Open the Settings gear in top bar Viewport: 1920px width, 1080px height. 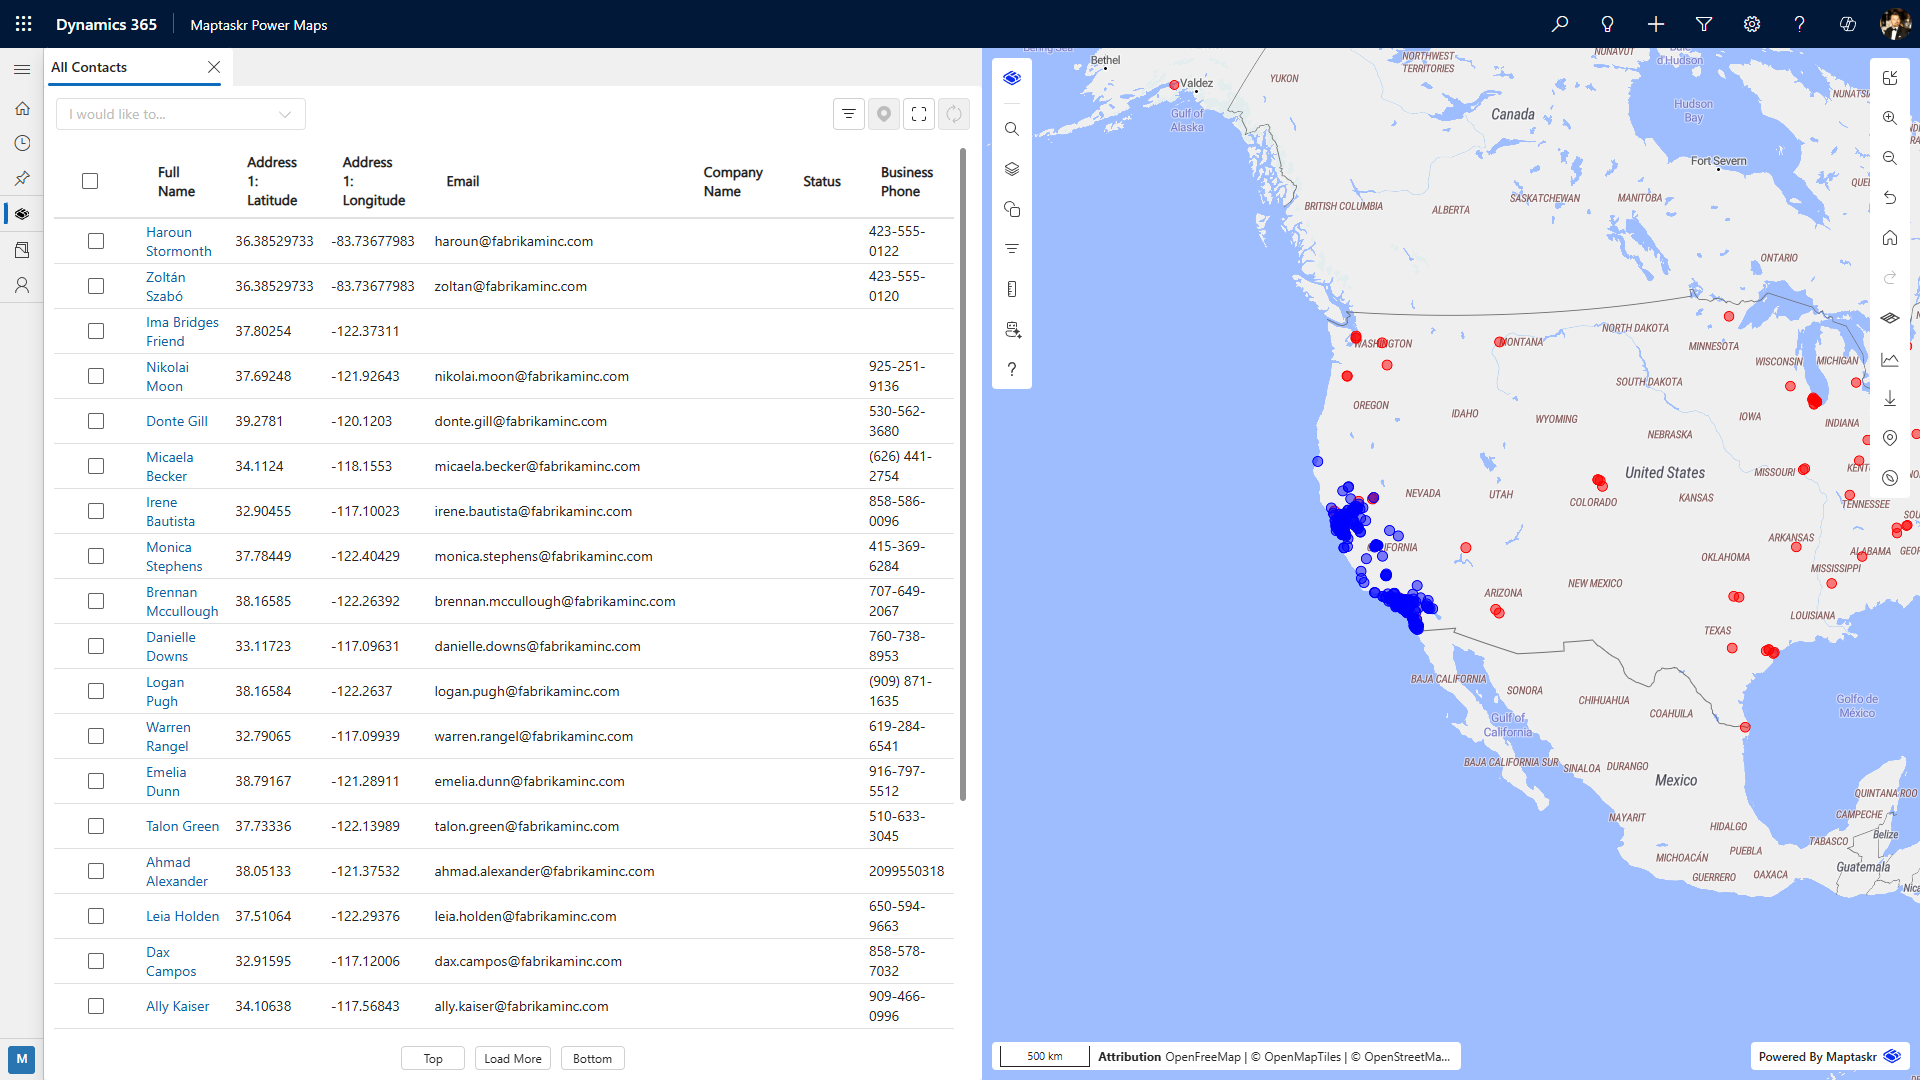1752,24
